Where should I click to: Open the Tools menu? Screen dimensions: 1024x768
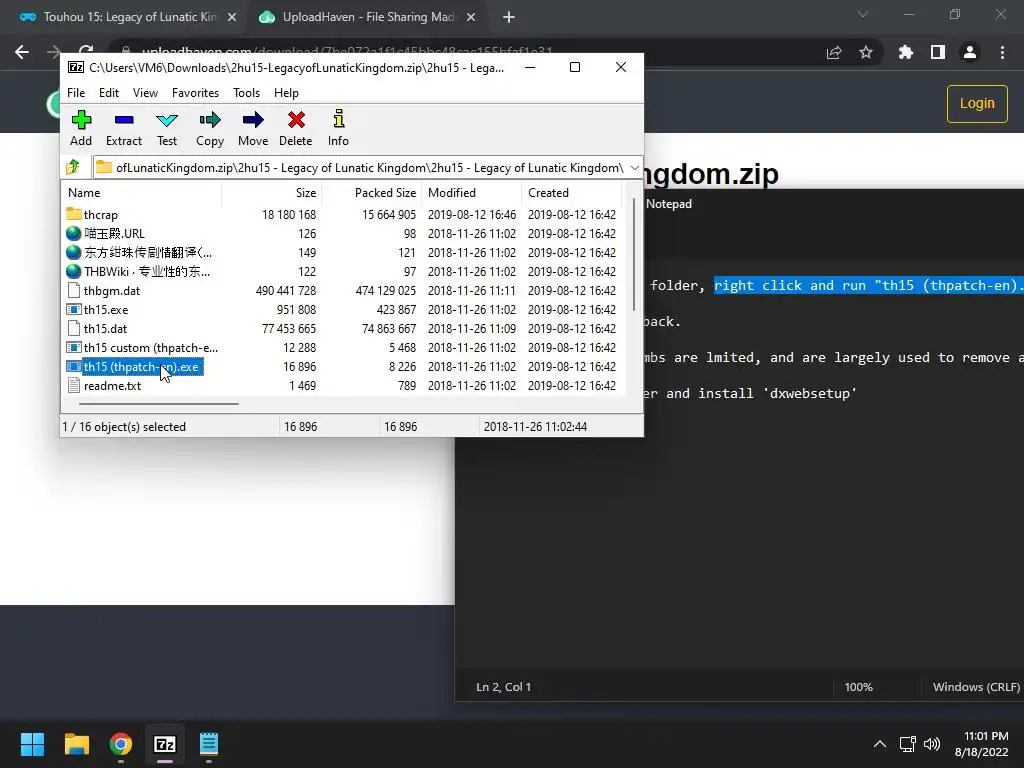(246, 93)
